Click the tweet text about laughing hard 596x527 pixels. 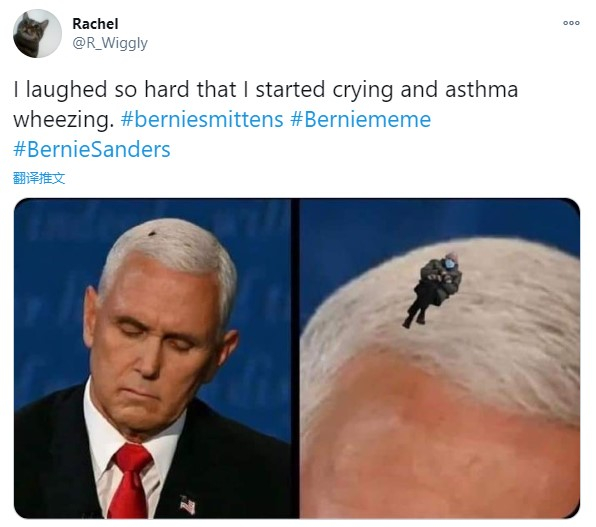pyautogui.click(x=265, y=104)
